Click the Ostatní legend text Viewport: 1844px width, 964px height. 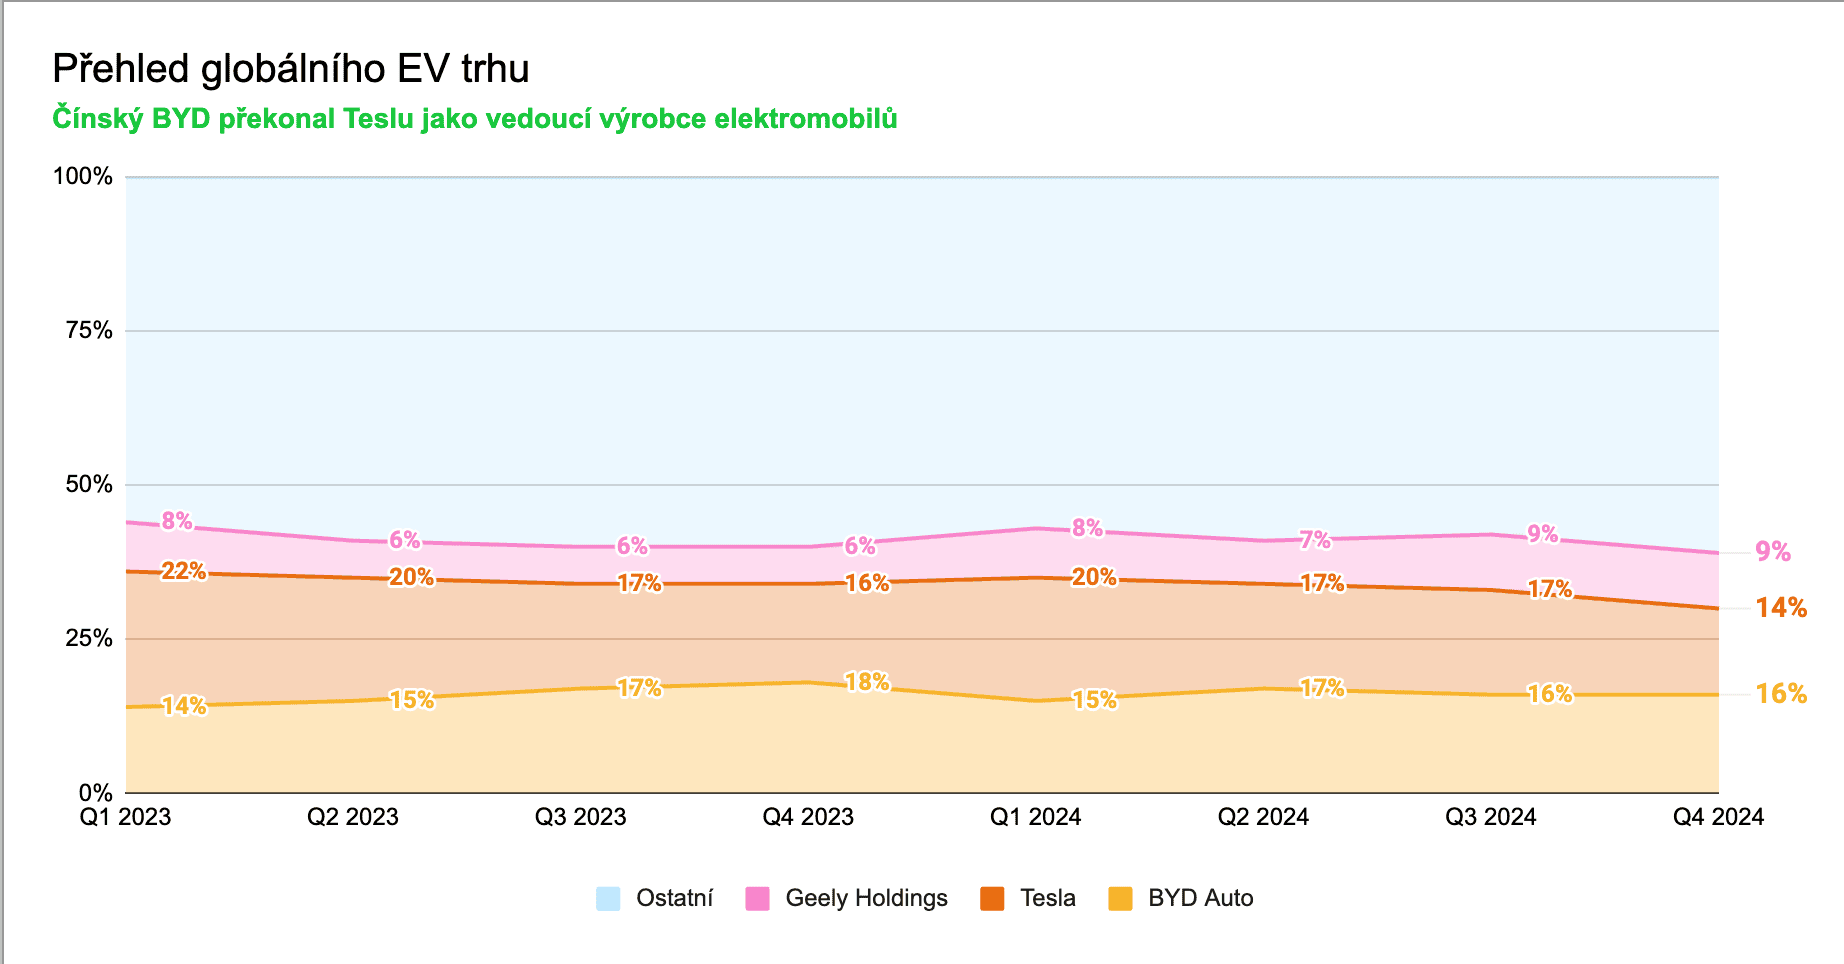click(x=674, y=898)
